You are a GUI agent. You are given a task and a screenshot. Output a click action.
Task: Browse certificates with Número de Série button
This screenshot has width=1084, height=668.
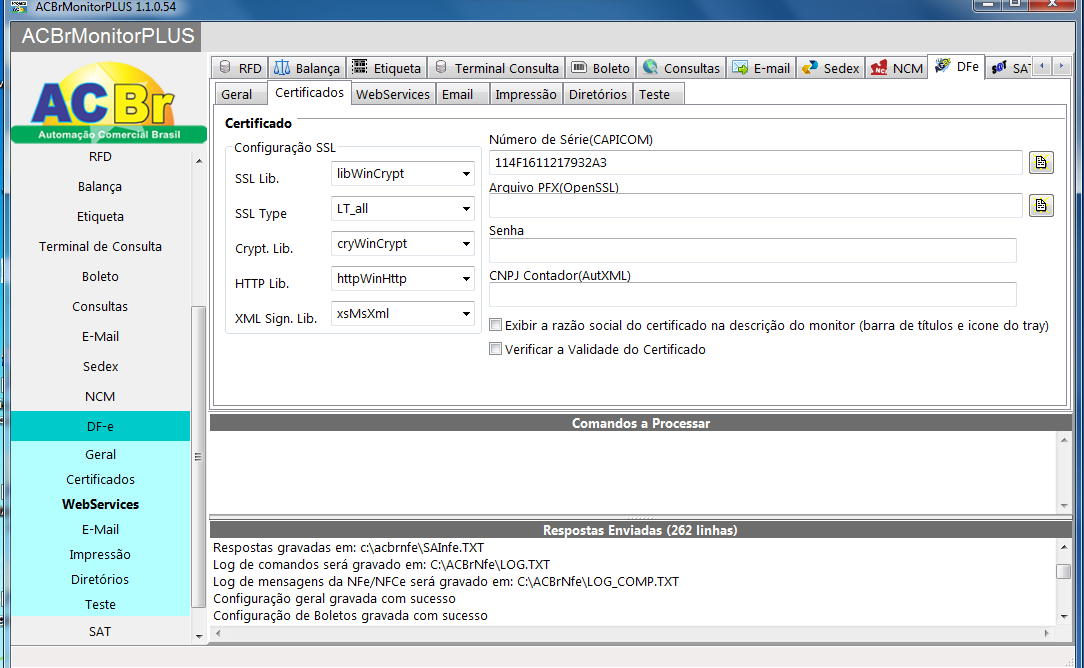[1041, 163]
